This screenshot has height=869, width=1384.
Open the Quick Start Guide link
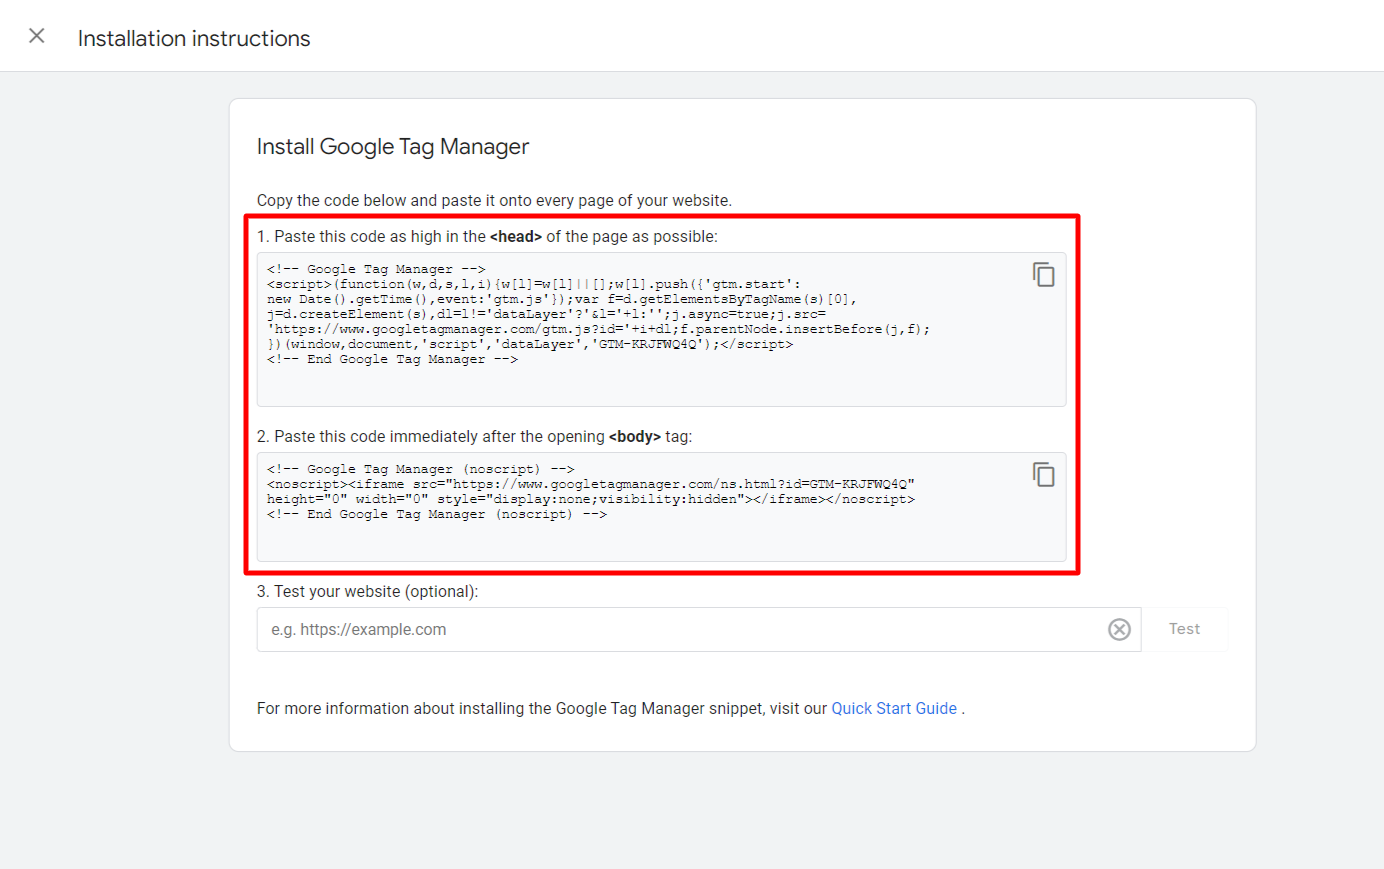click(894, 708)
